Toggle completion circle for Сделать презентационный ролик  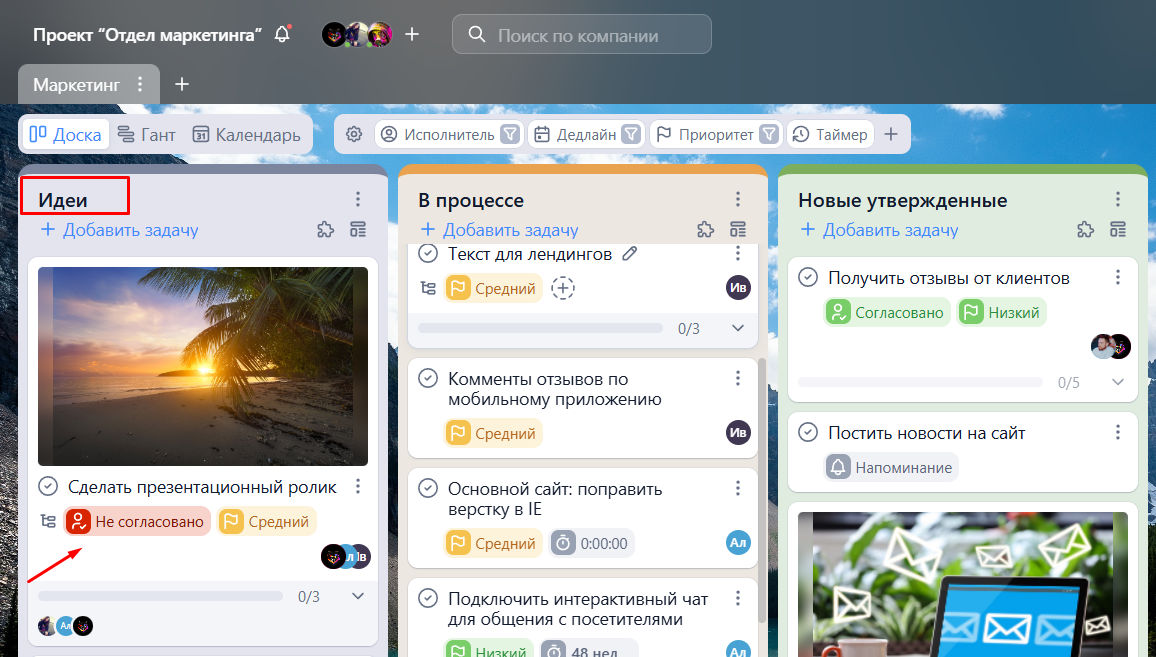[x=48, y=487]
